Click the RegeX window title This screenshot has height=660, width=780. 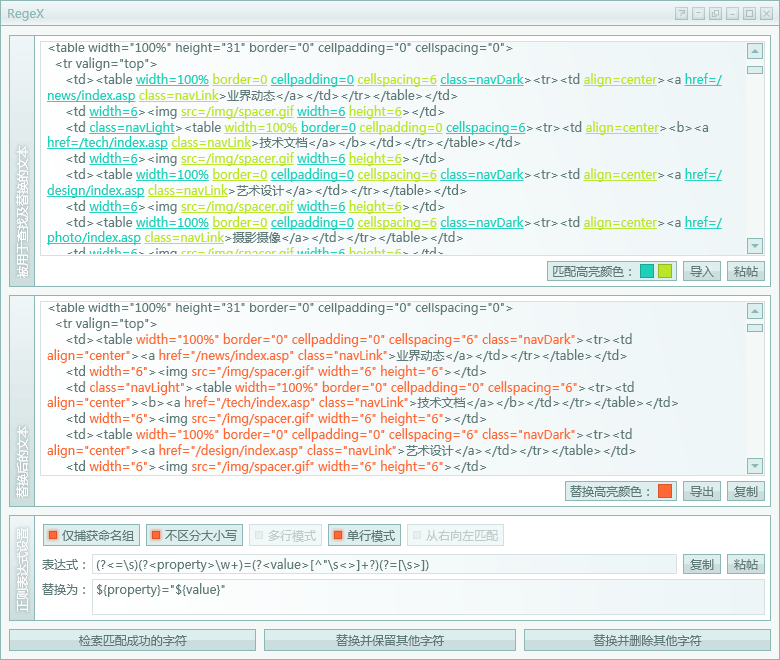click(25, 13)
